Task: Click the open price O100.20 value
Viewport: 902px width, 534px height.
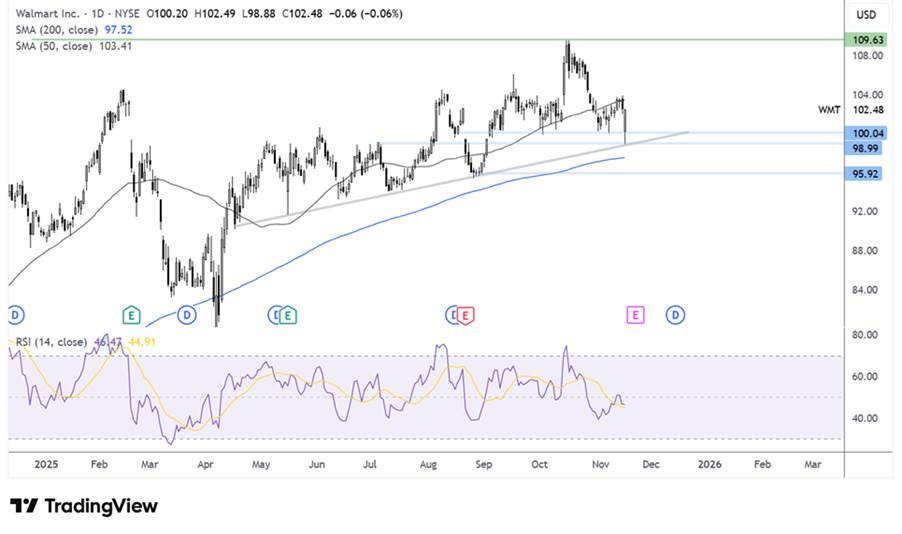Action: pyautogui.click(x=167, y=13)
